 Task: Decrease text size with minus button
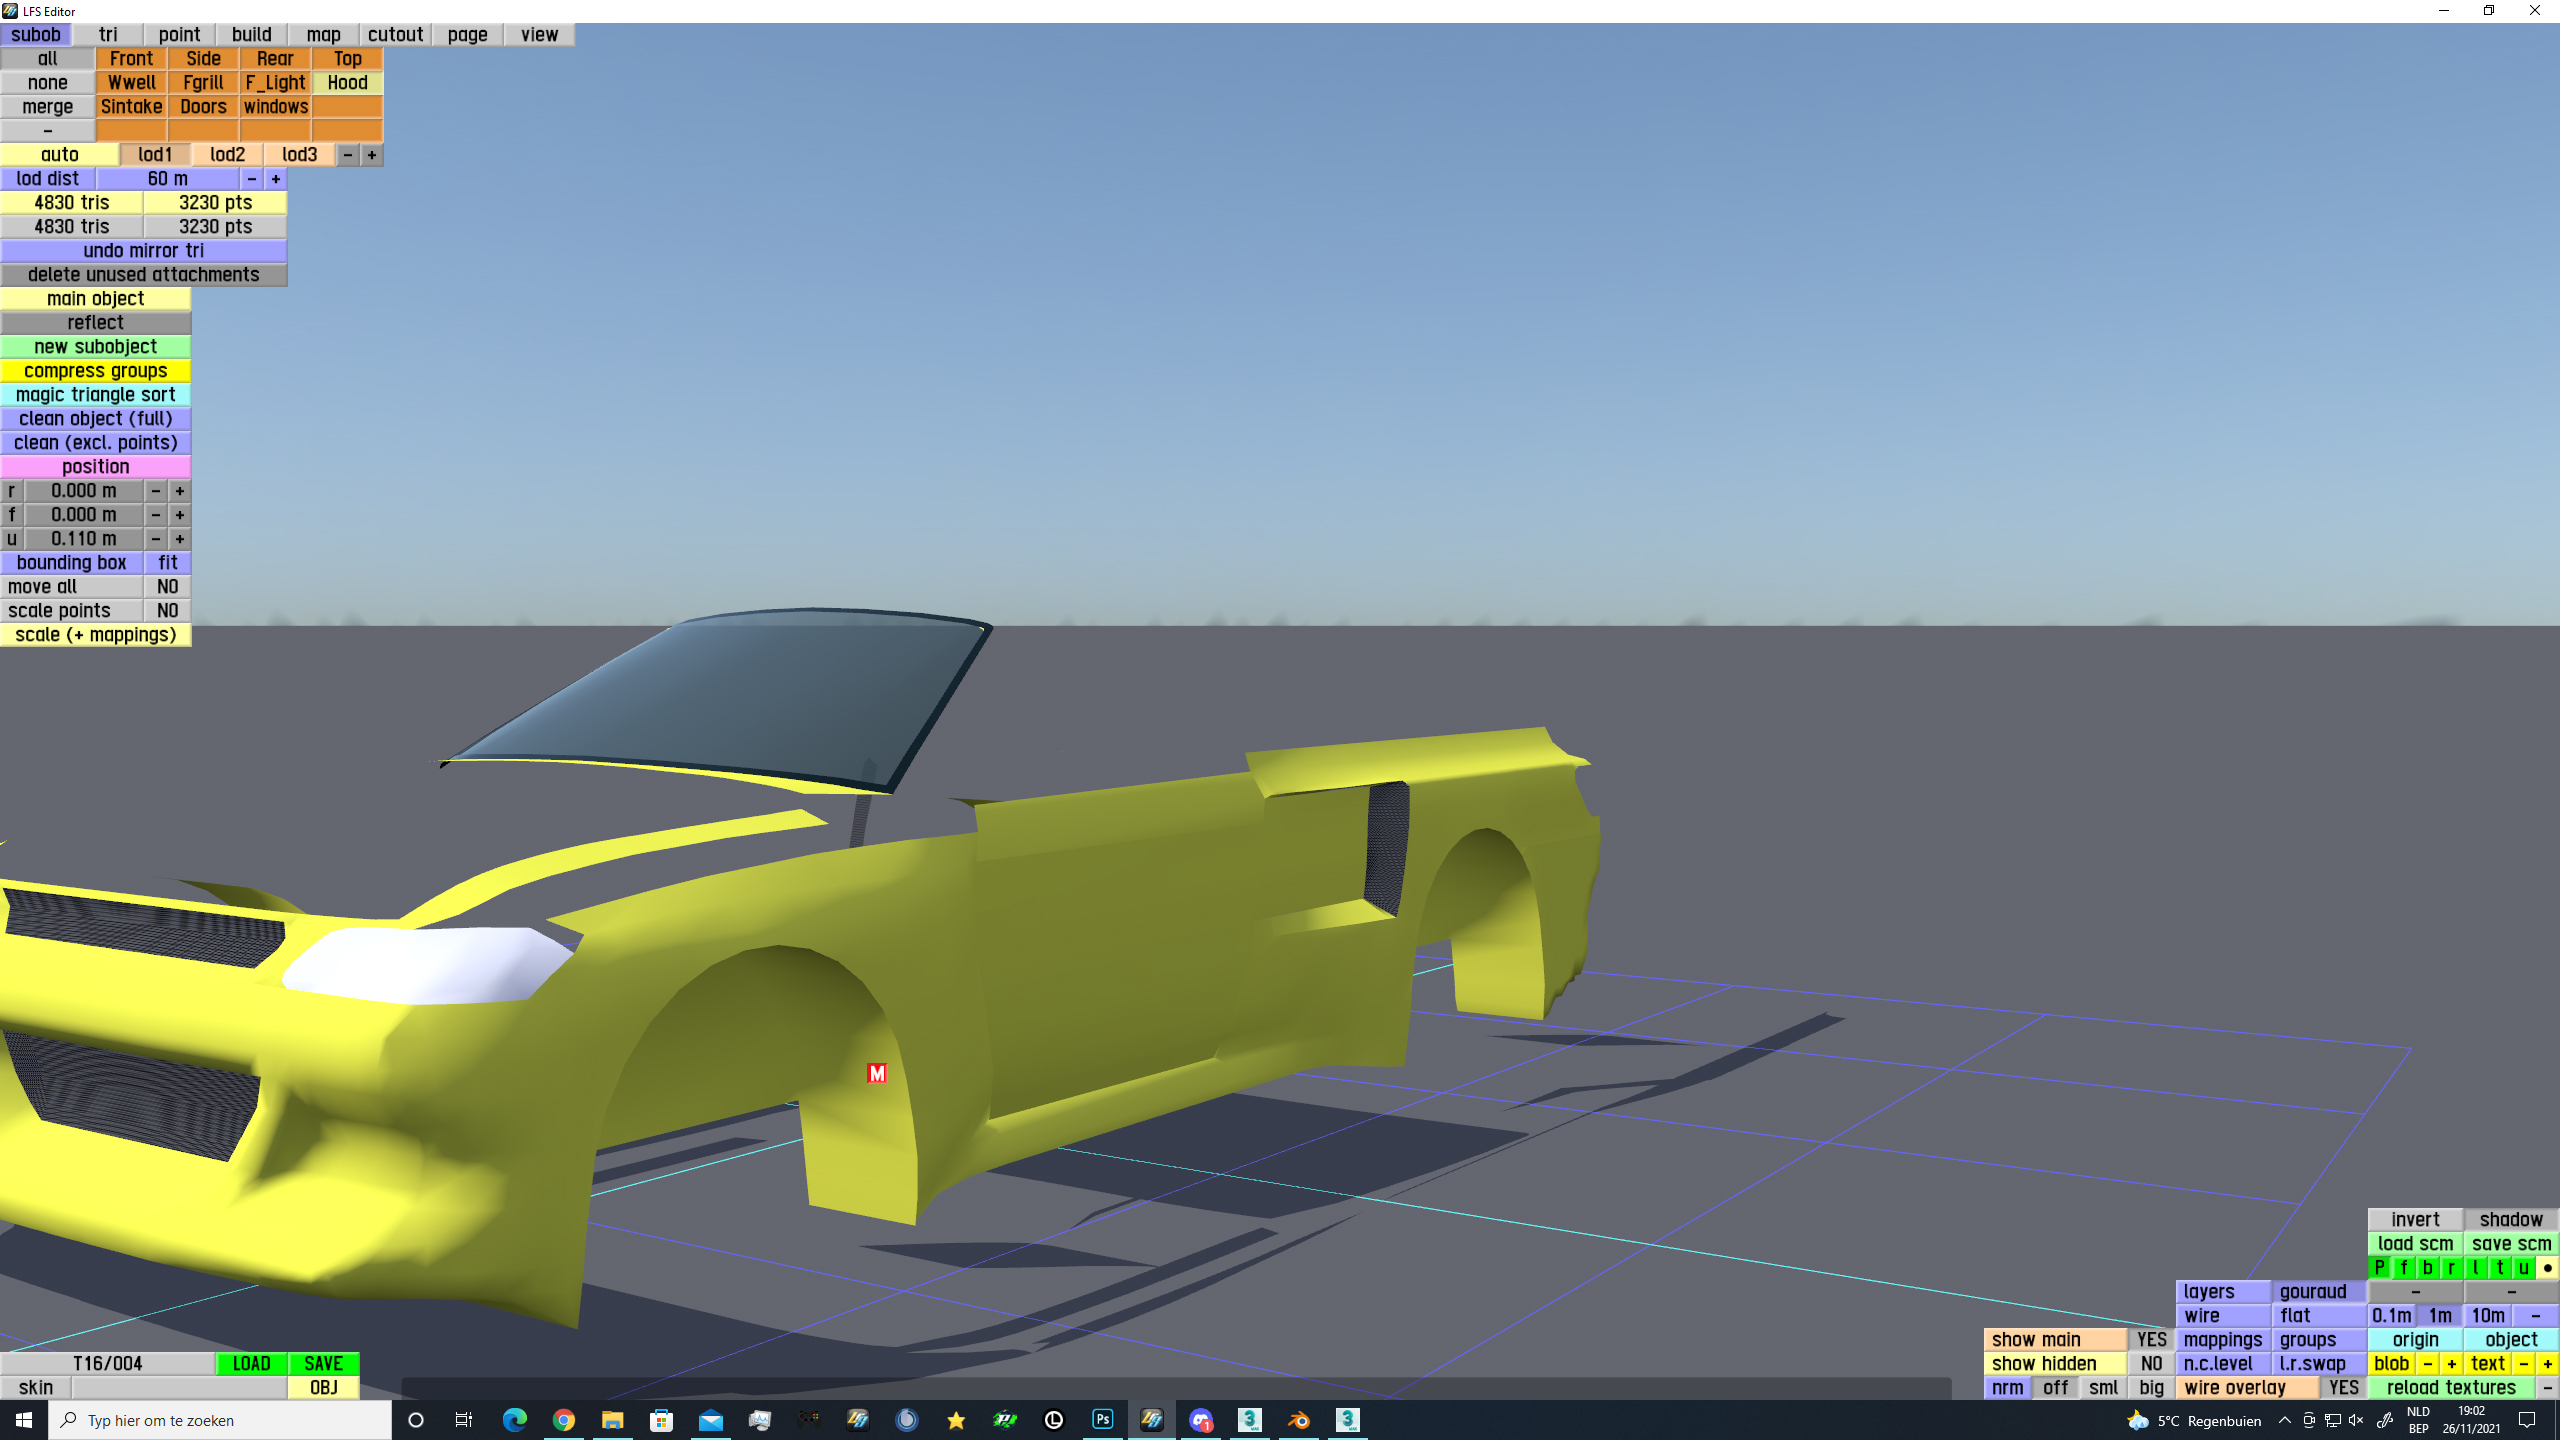2523,1364
